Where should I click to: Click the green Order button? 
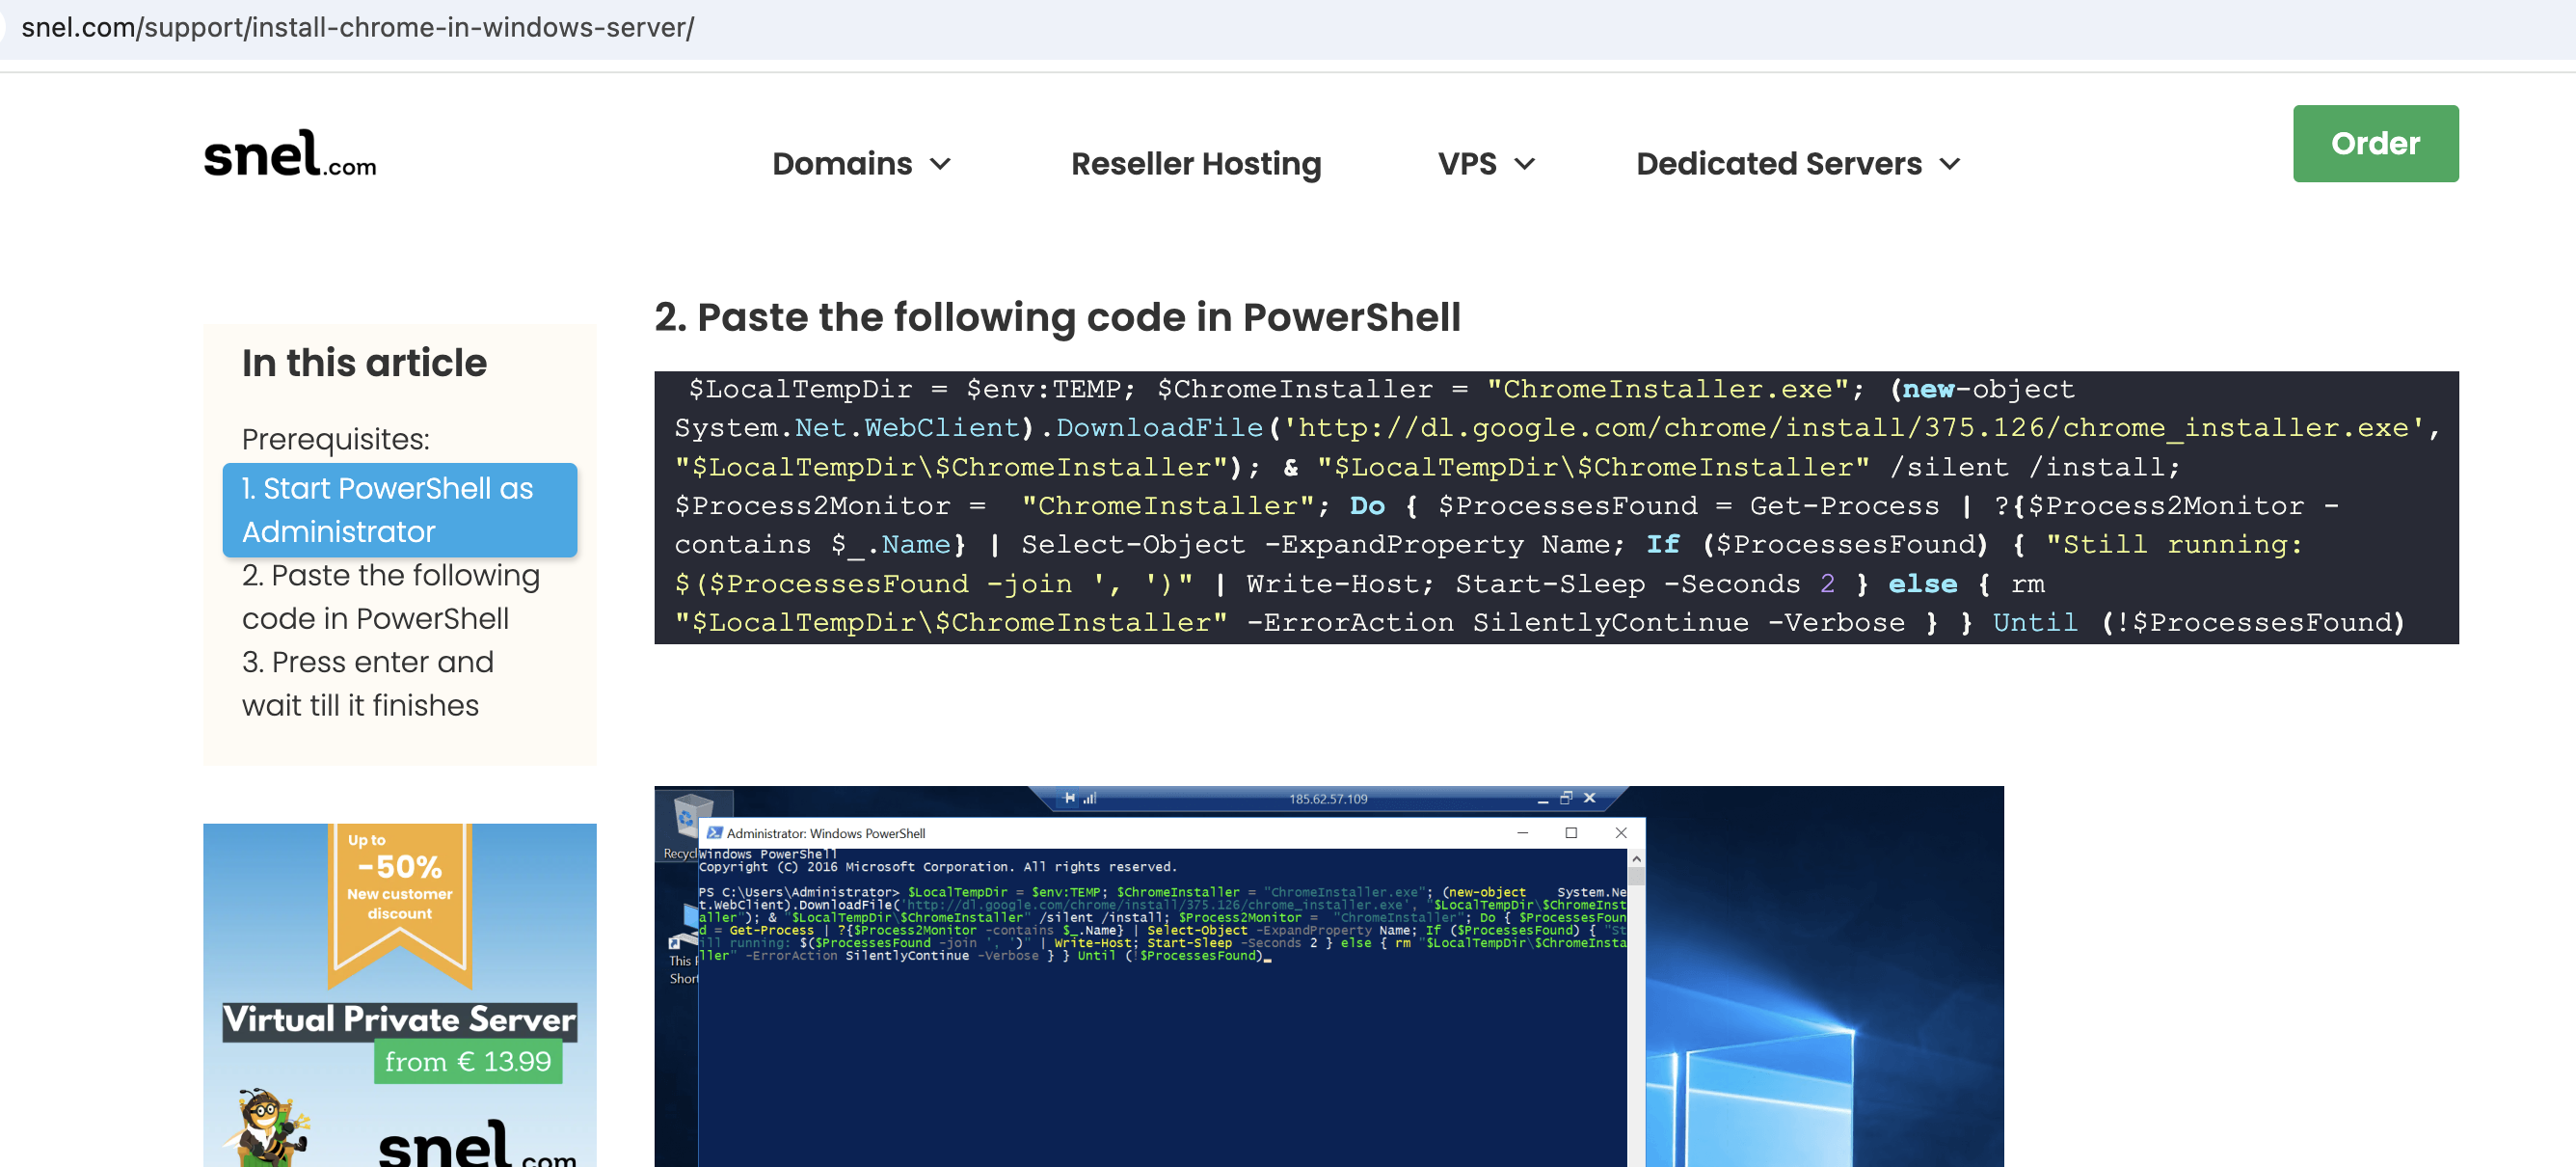pyautogui.click(x=2375, y=143)
